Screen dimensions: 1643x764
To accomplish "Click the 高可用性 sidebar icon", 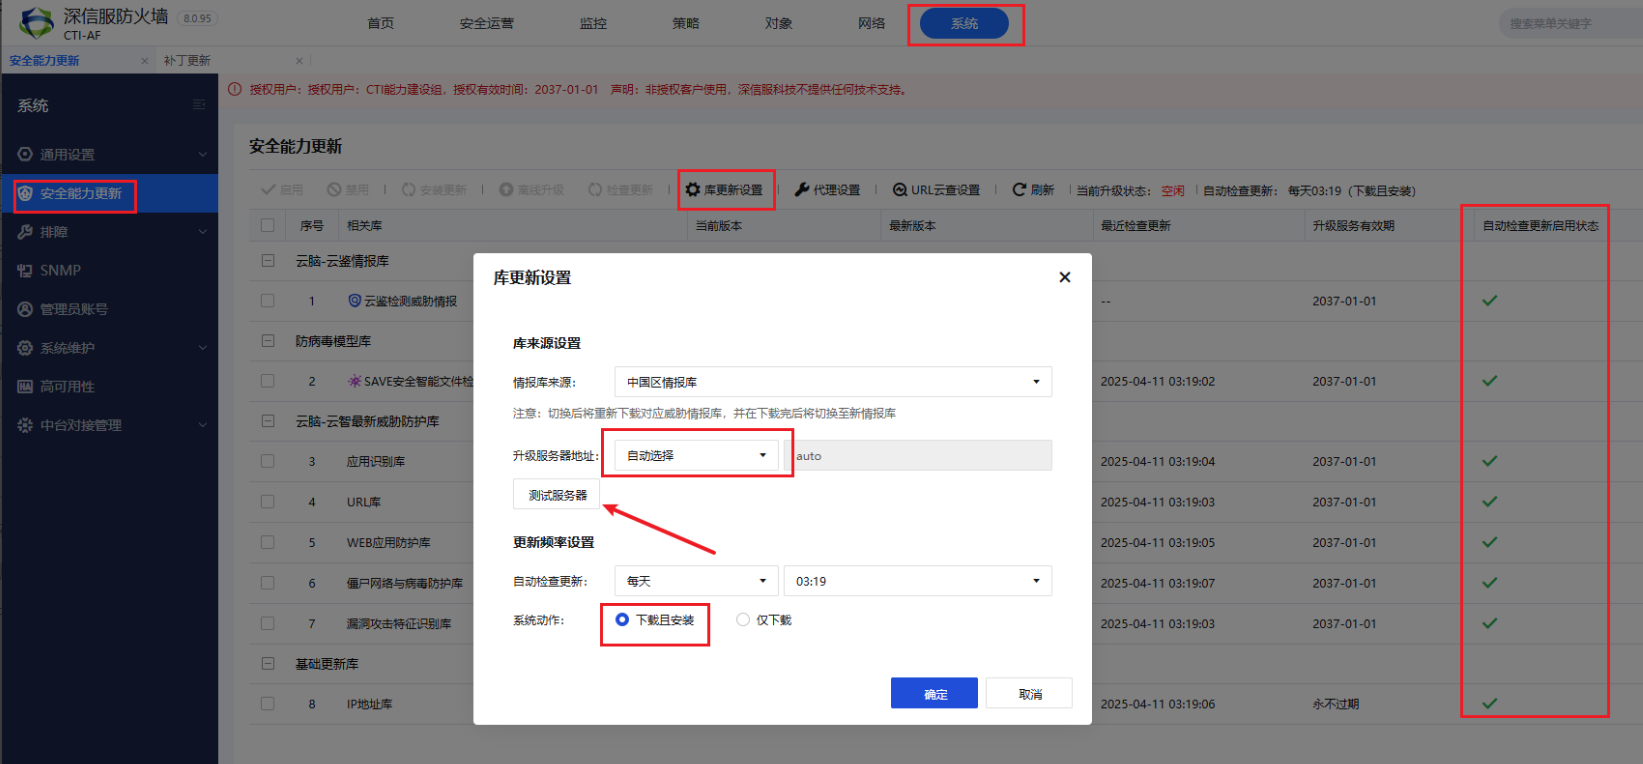I will [x=25, y=387].
